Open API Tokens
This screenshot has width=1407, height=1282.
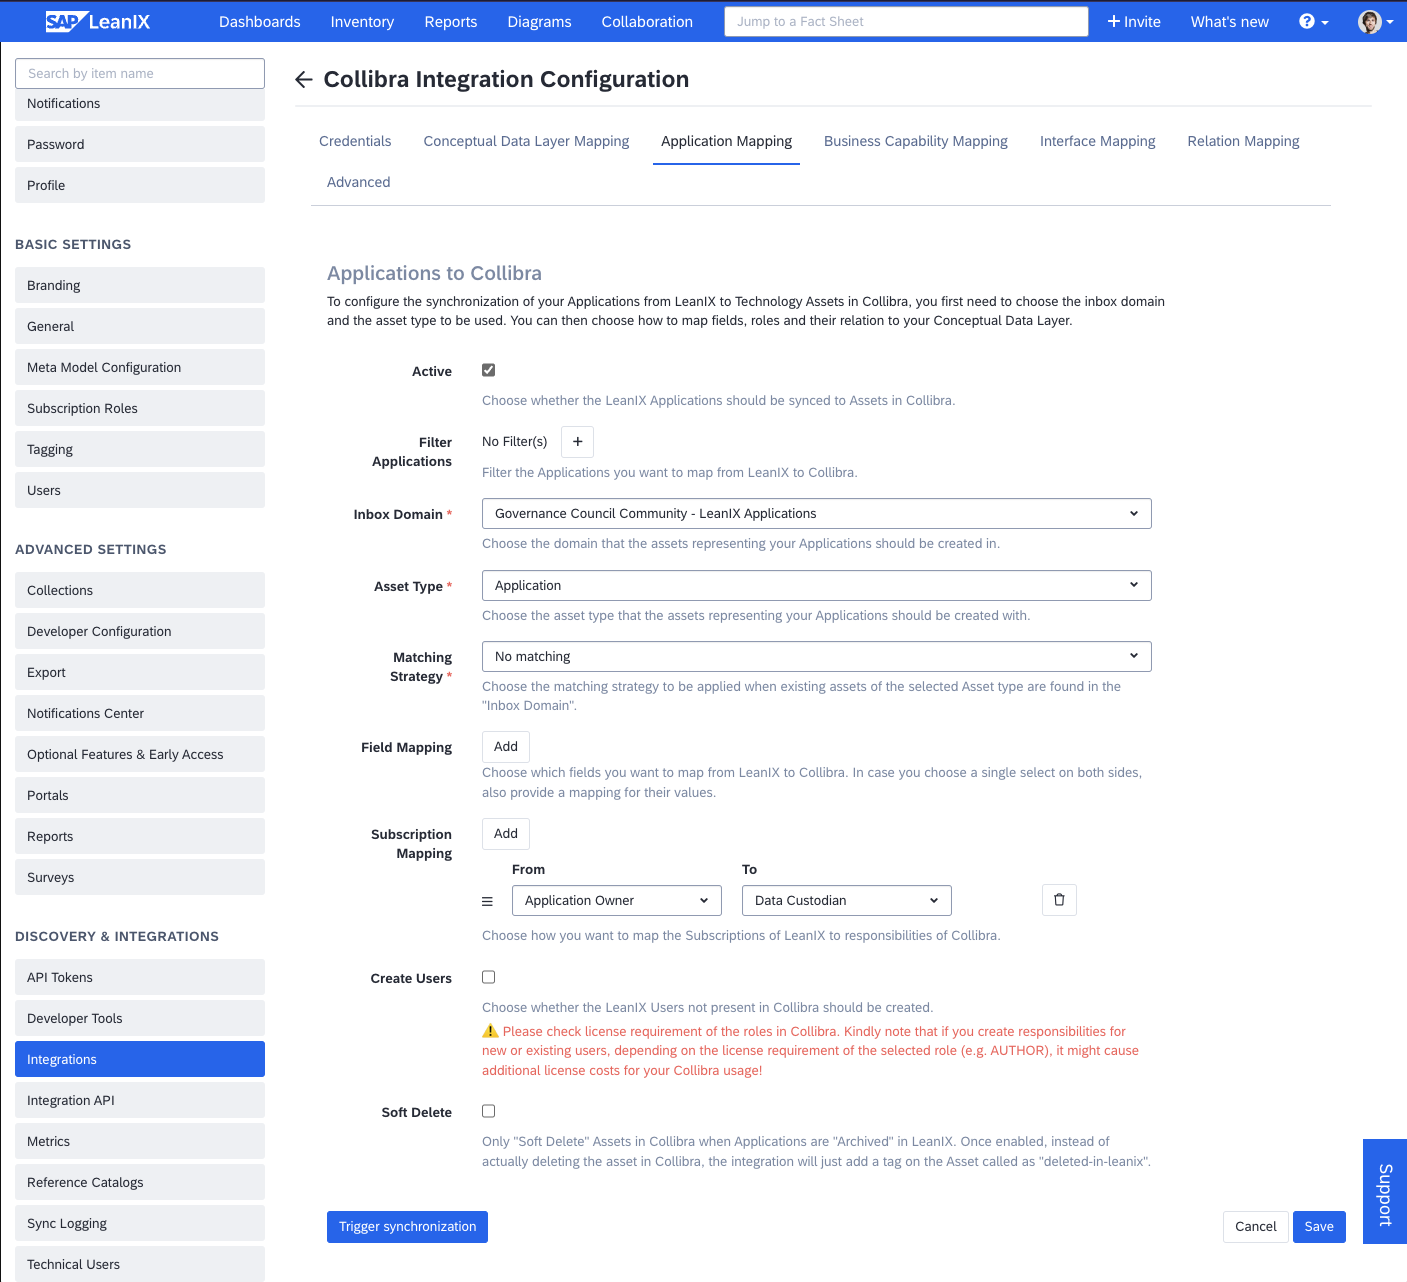(x=140, y=977)
